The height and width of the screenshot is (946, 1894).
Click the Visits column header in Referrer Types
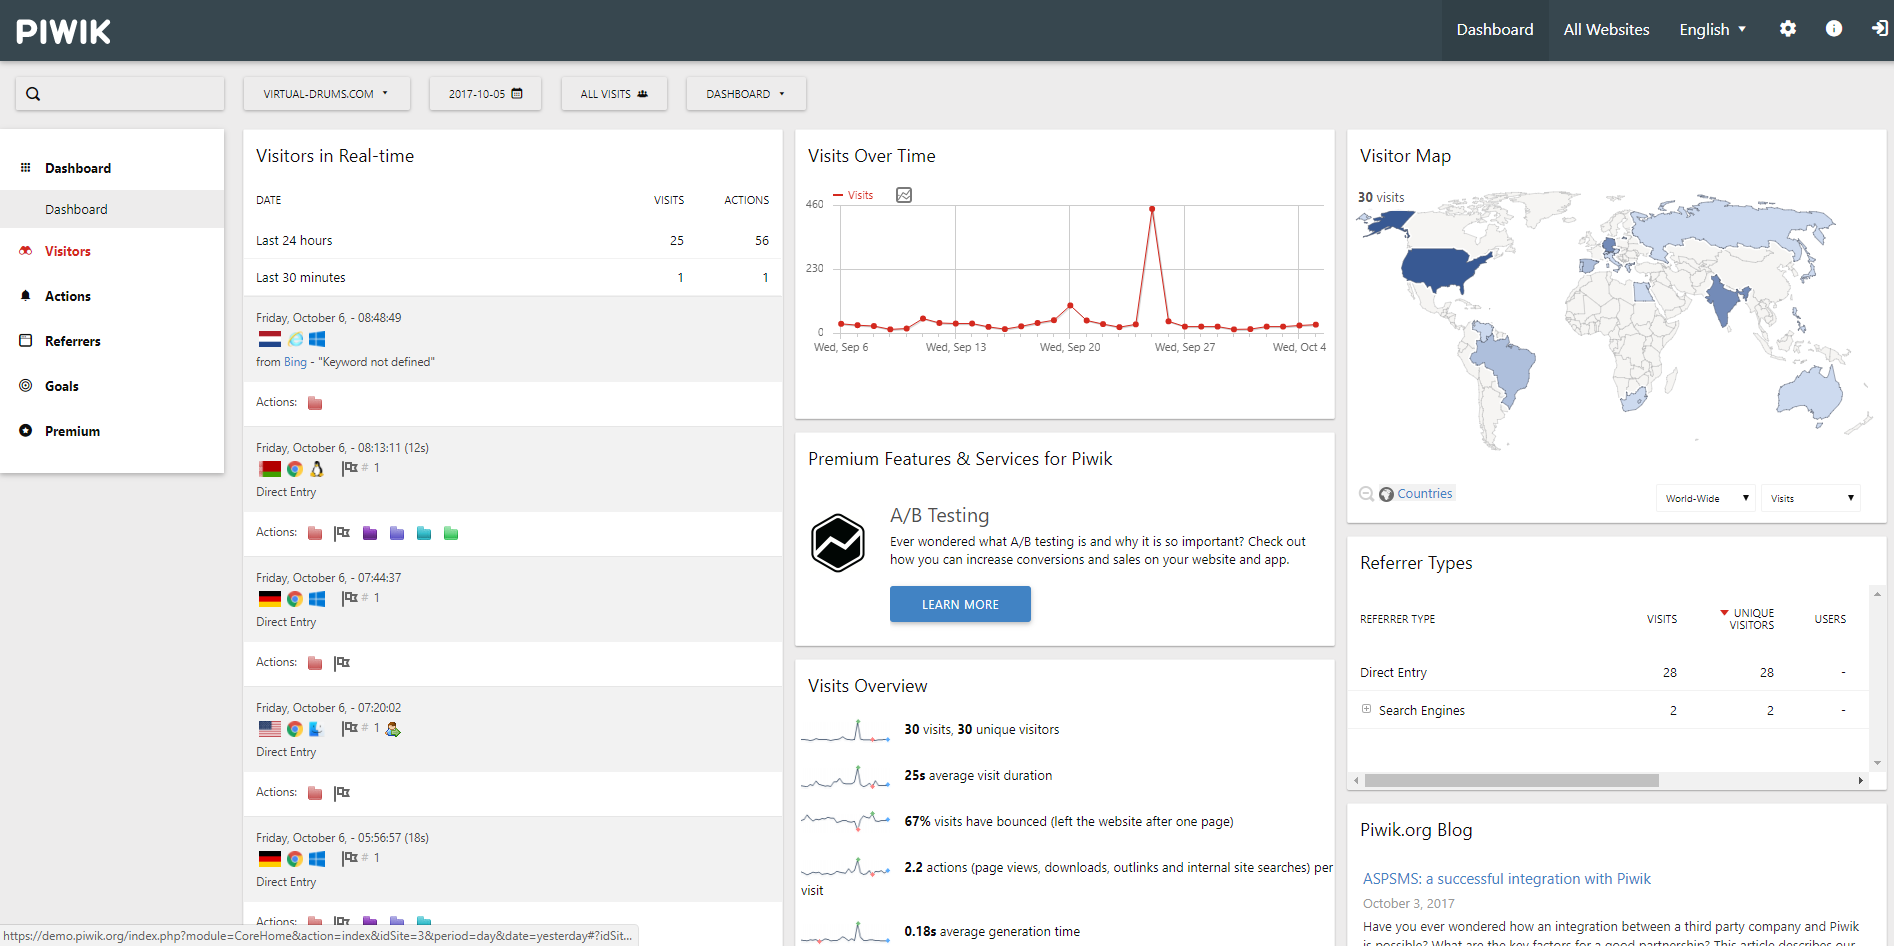point(1661,619)
